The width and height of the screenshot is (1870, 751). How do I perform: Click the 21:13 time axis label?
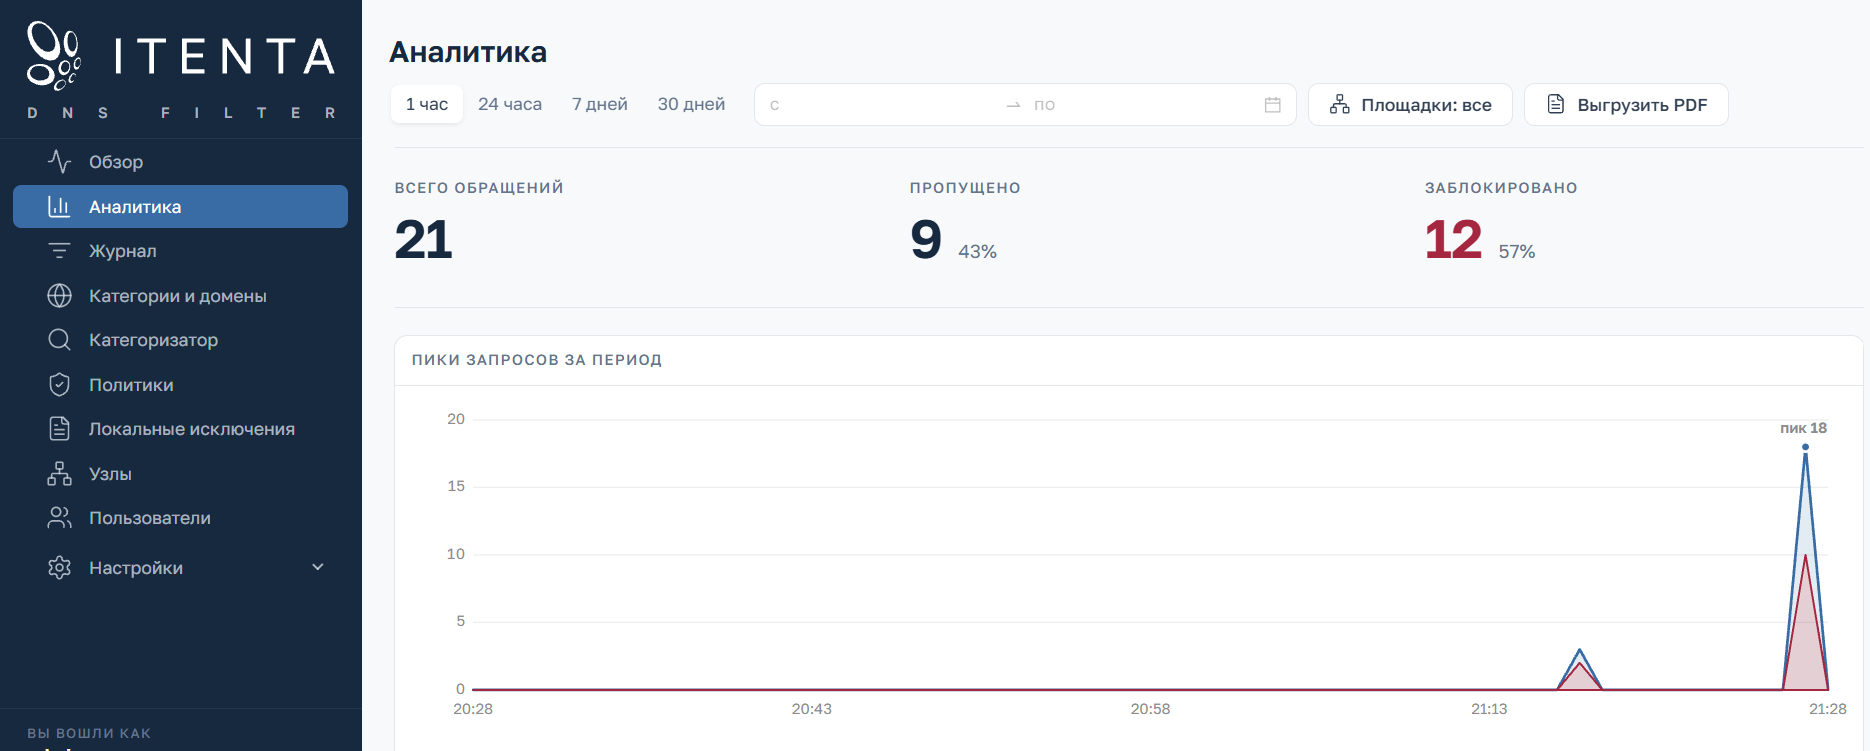point(1489,709)
